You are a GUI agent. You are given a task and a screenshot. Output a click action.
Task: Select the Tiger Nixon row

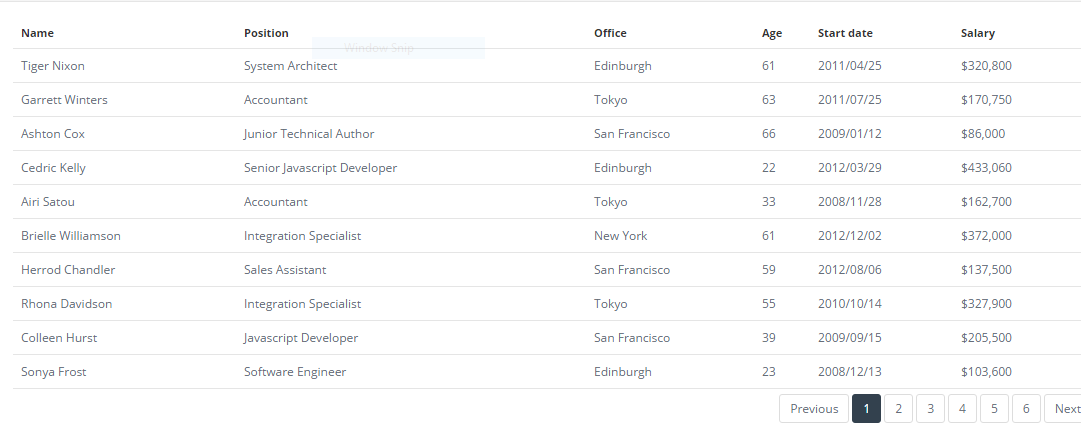[547, 66]
